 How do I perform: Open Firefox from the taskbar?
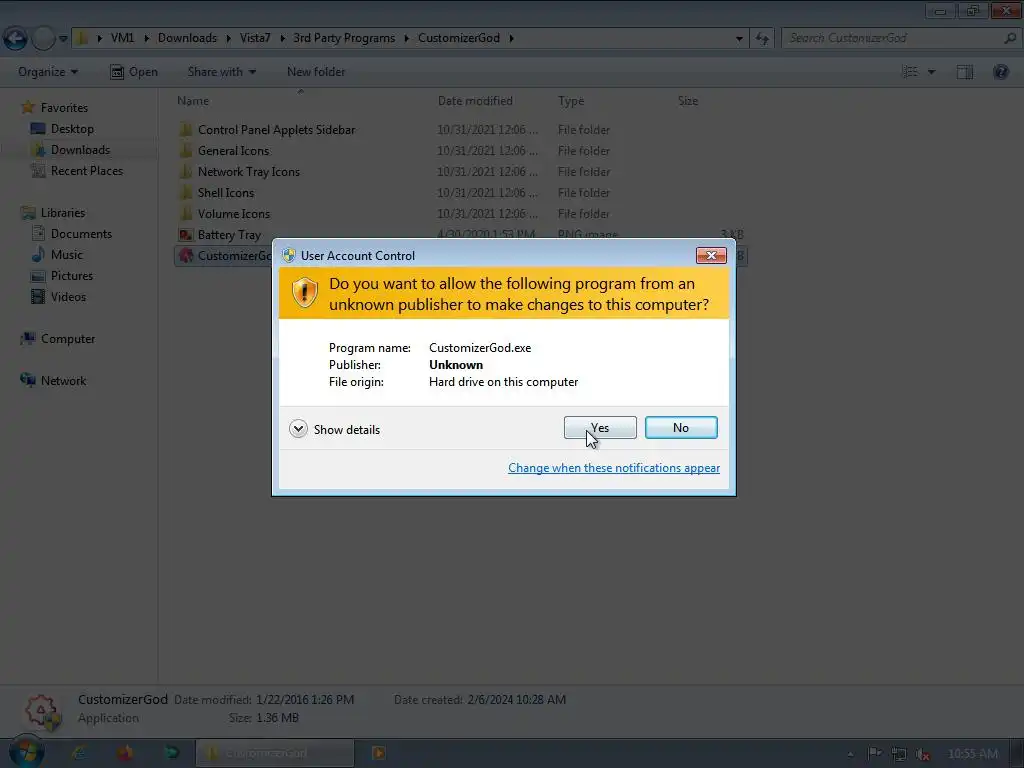click(125, 753)
